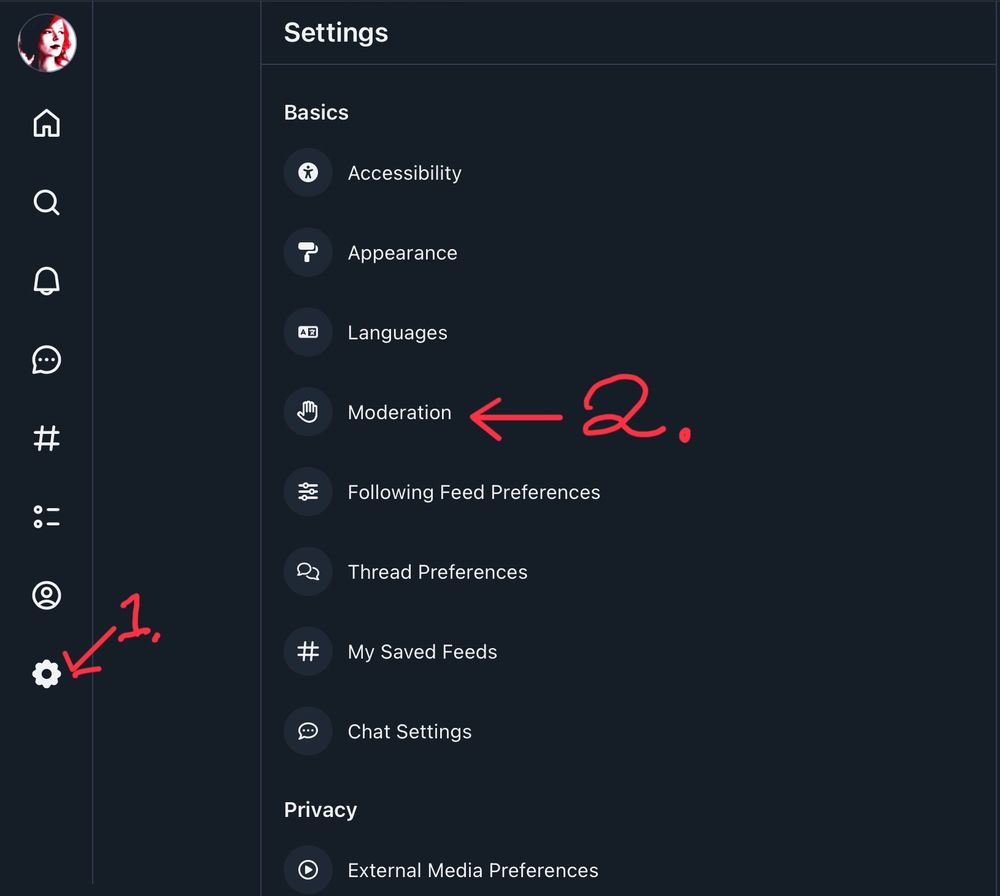
Task: Open Accessibility settings
Action: pyautogui.click(x=628, y=173)
